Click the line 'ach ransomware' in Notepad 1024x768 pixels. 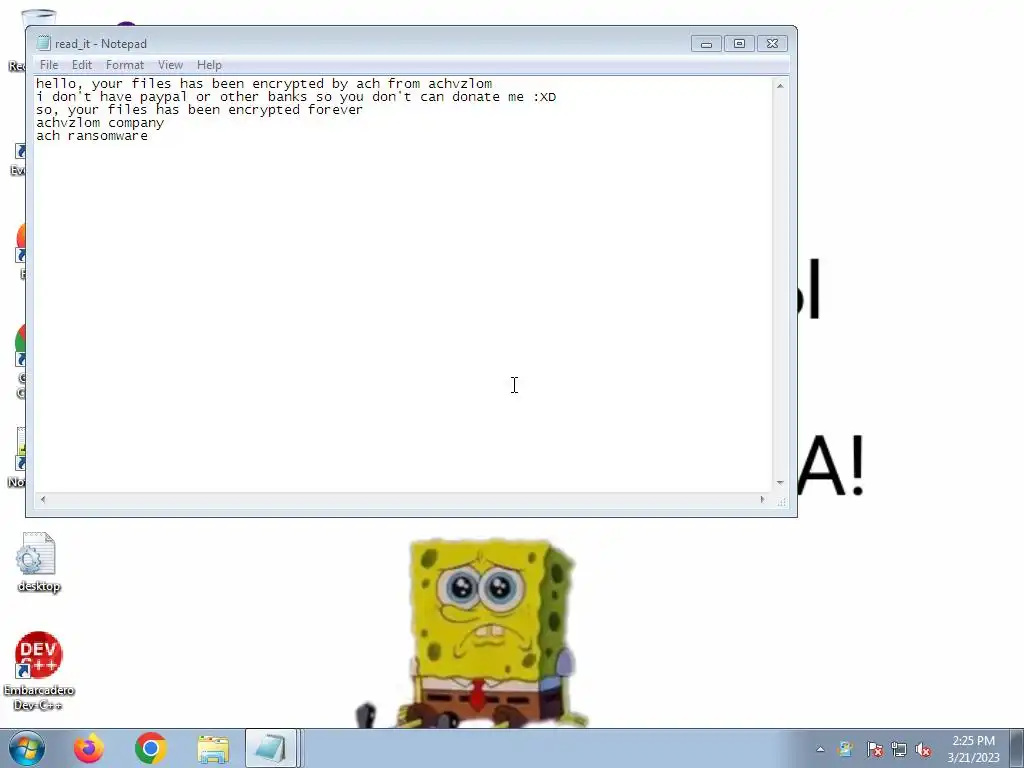(x=92, y=136)
